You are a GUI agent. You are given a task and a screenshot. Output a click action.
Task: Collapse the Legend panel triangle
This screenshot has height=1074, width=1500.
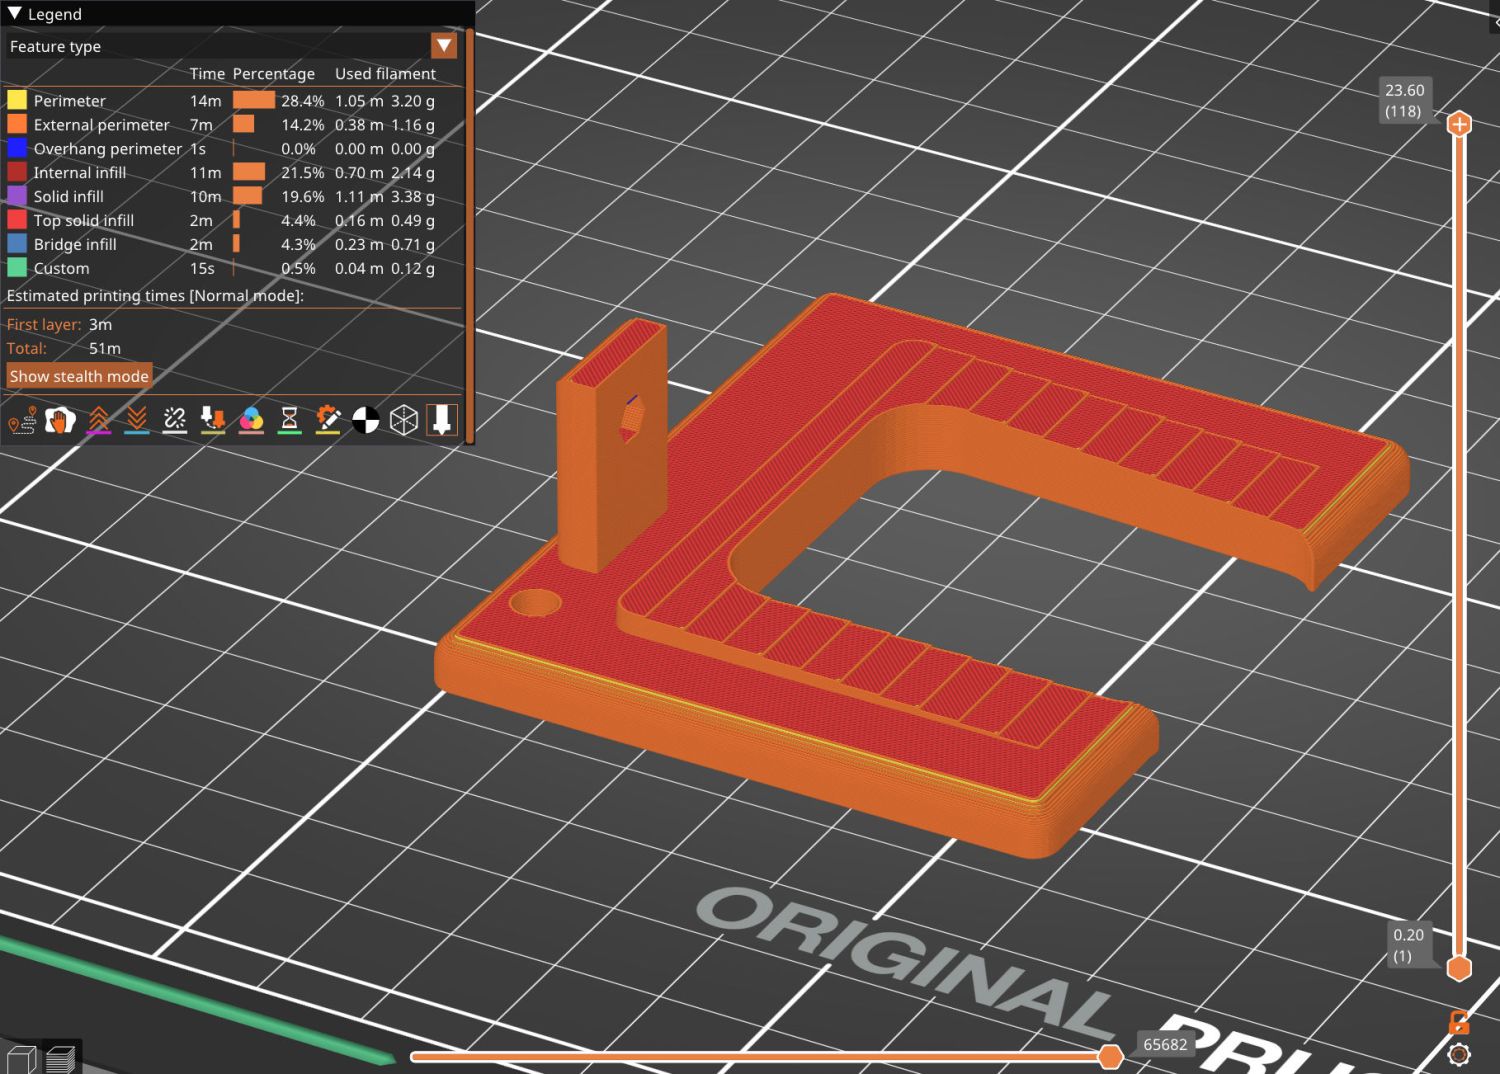[15, 14]
